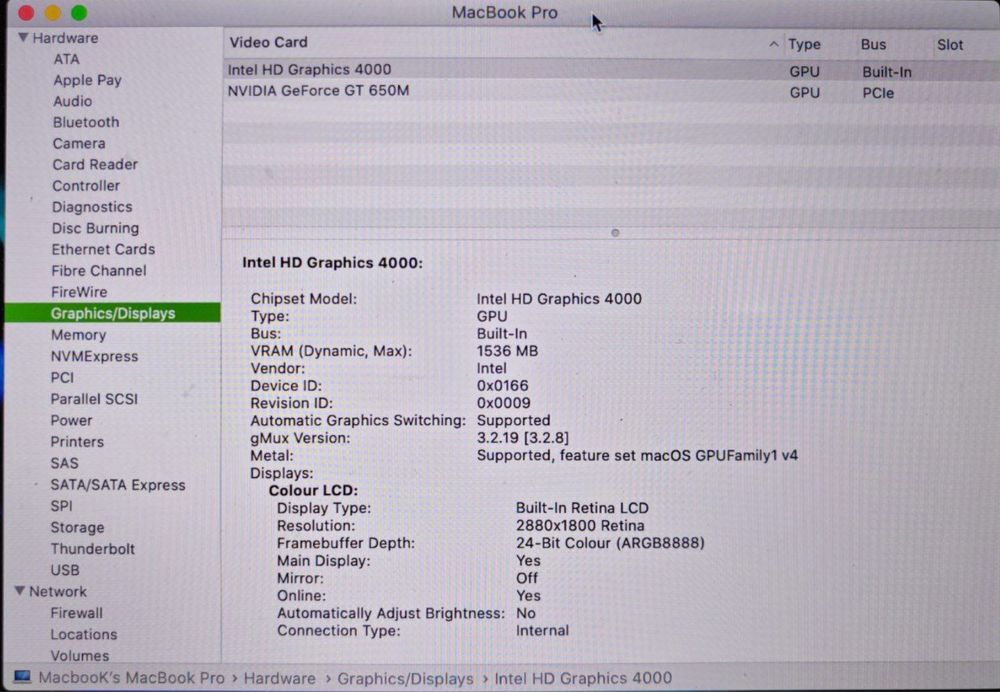Viewport: 1000px width, 692px height.
Task: Select ATA in the sidebar
Action: point(66,59)
